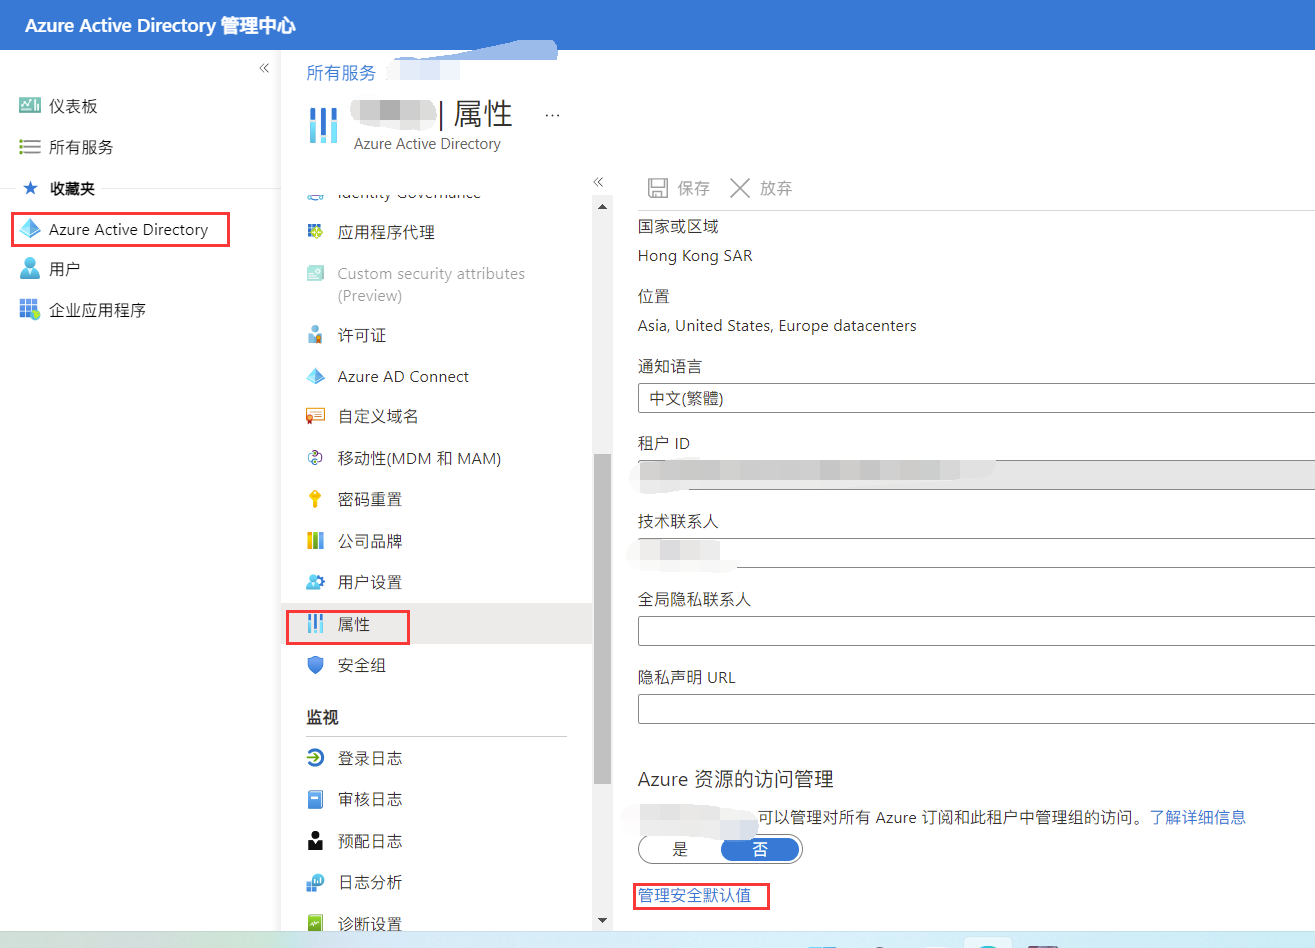Click the 日志分析 icon
Image resolution: width=1315 pixels, height=948 pixels.
pyautogui.click(x=315, y=882)
